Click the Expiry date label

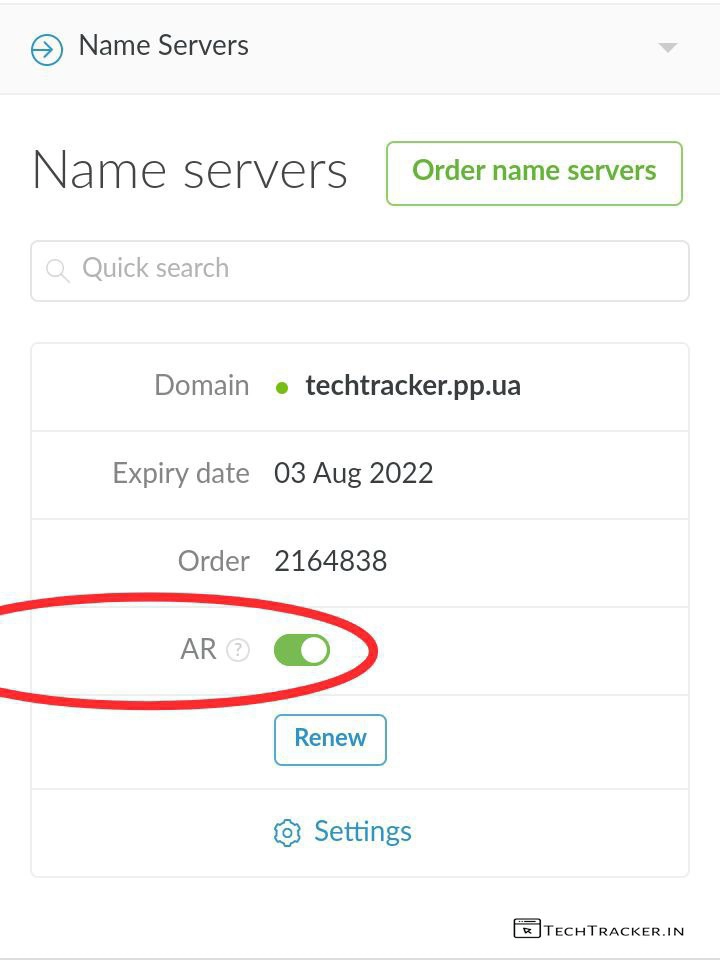[x=181, y=473]
